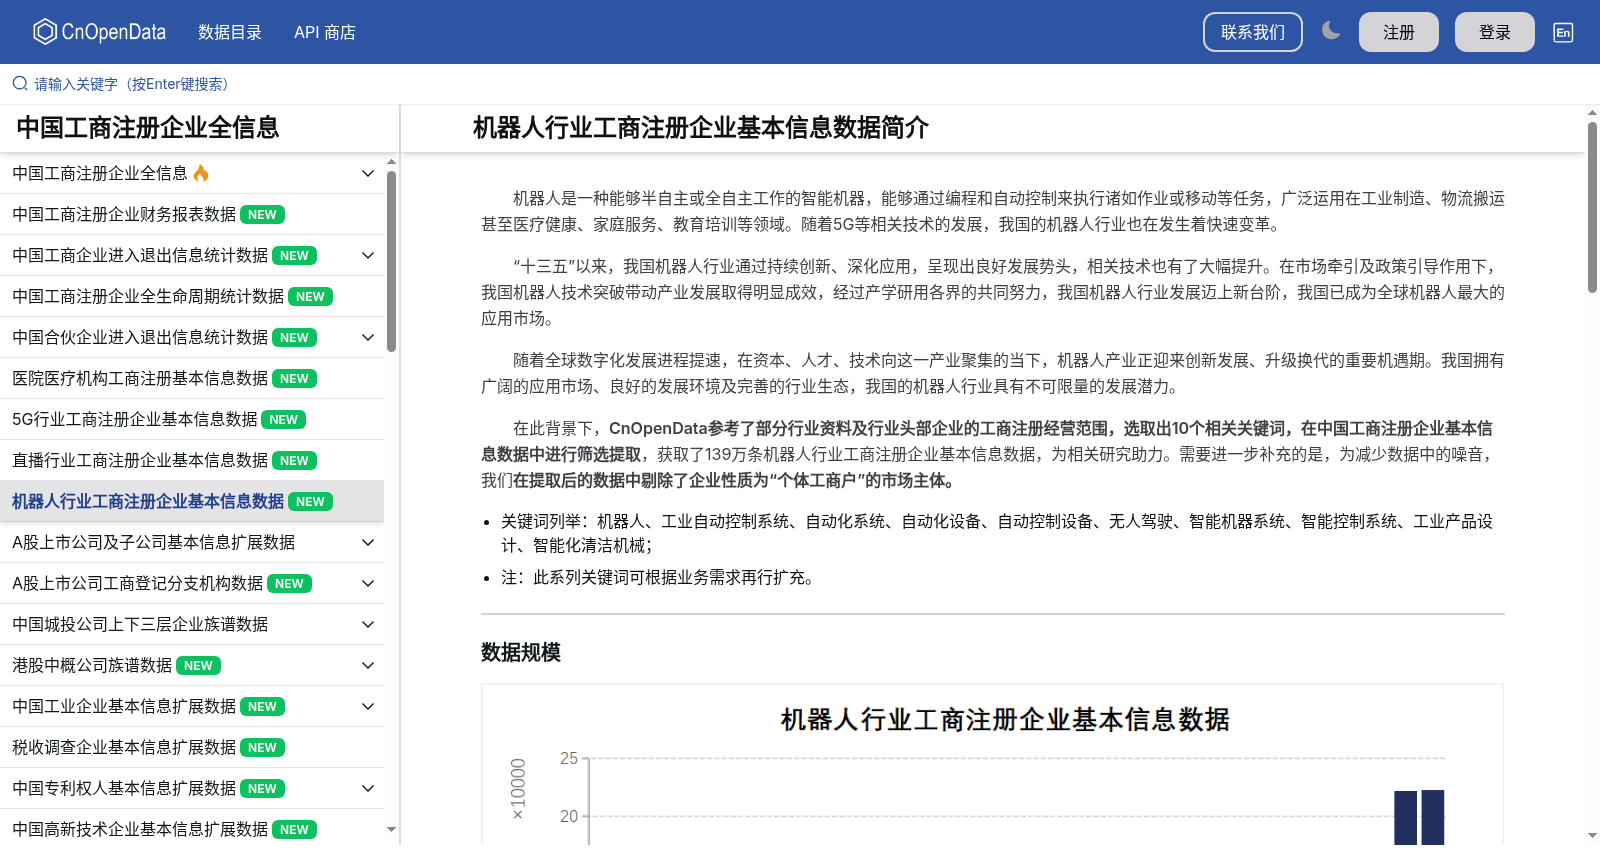Click the 关键词列举 bullet text
The height and width of the screenshot is (861, 1600).
click(x=997, y=533)
